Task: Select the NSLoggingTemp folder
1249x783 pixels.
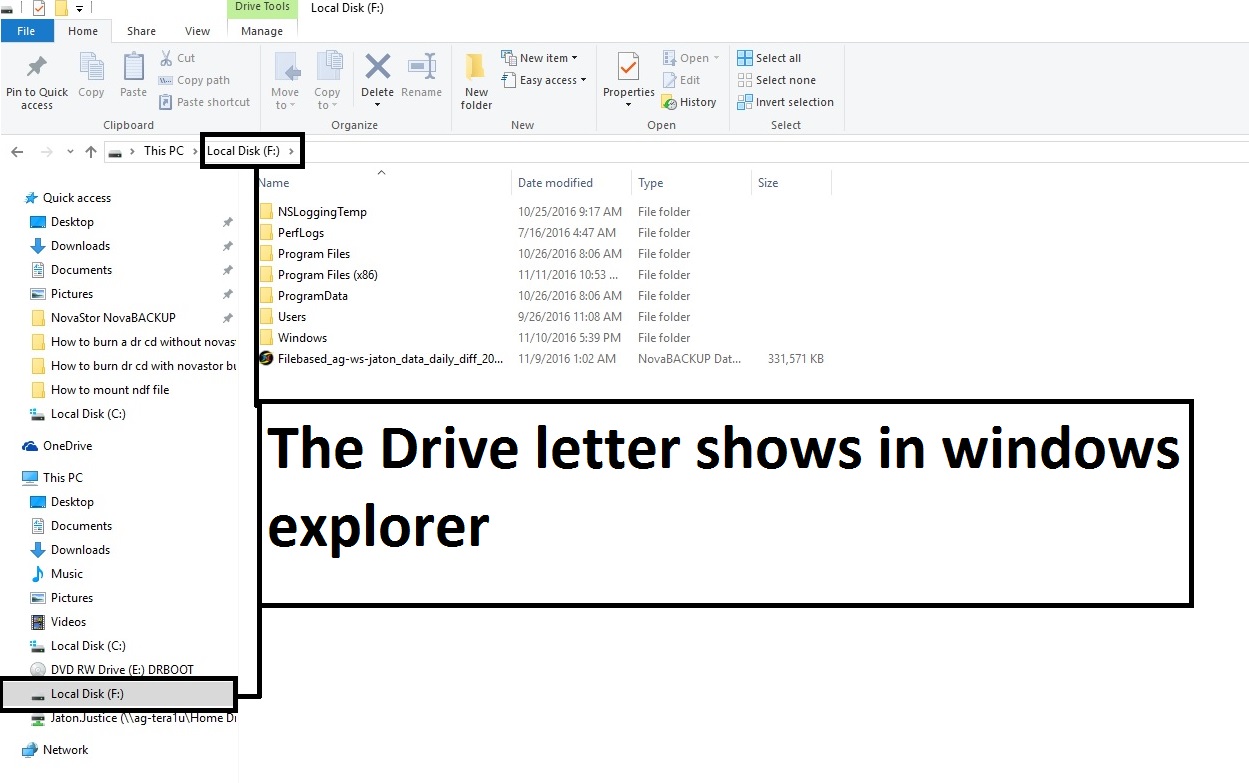Action: tap(322, 212)
